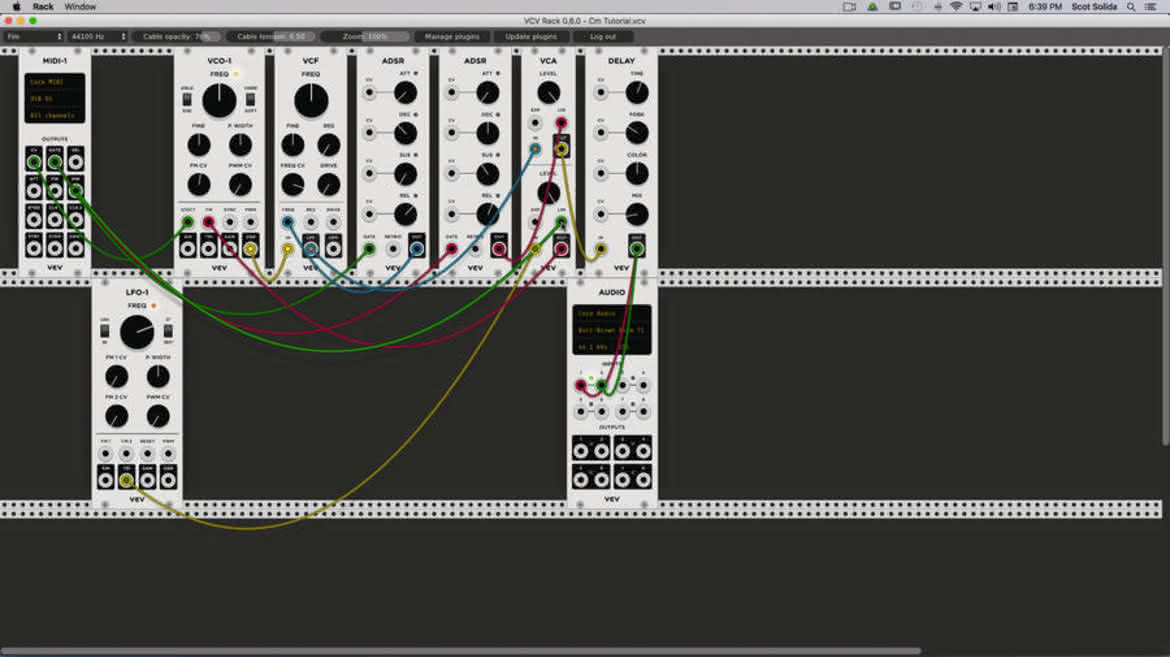The image size is (1170, 657).
Task: Open Spotlight search in menu bar
Action: [x=1131, y=7]
